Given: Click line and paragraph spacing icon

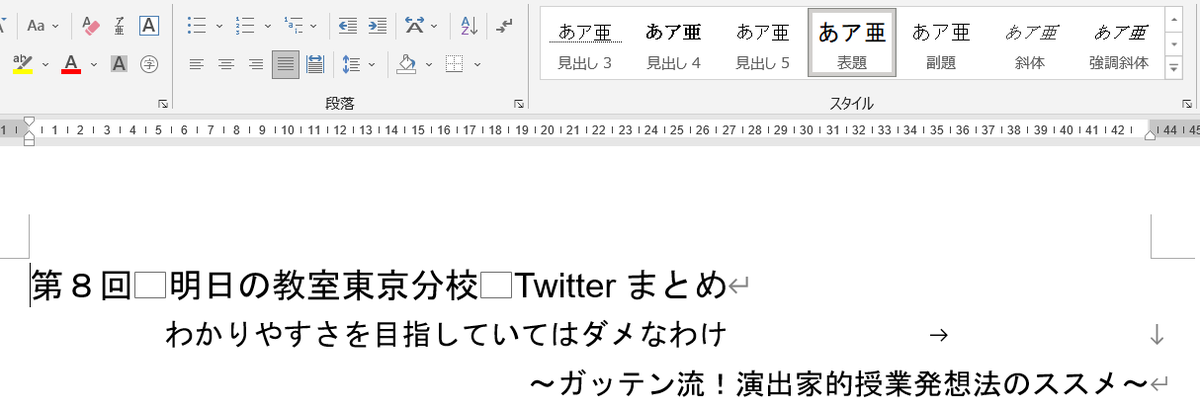Looking at the screenshot, I should [x=350, y=64].
